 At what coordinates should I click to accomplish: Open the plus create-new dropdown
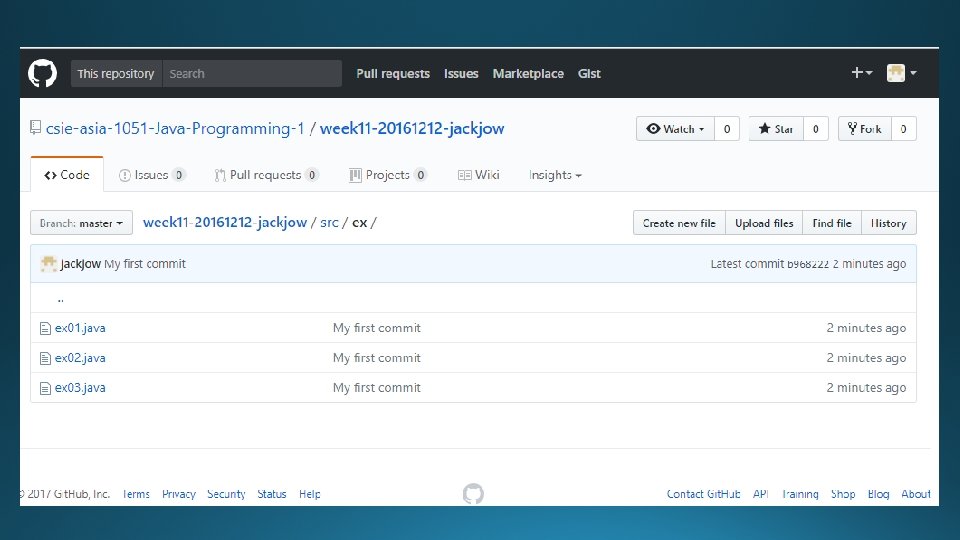[861, 73]
